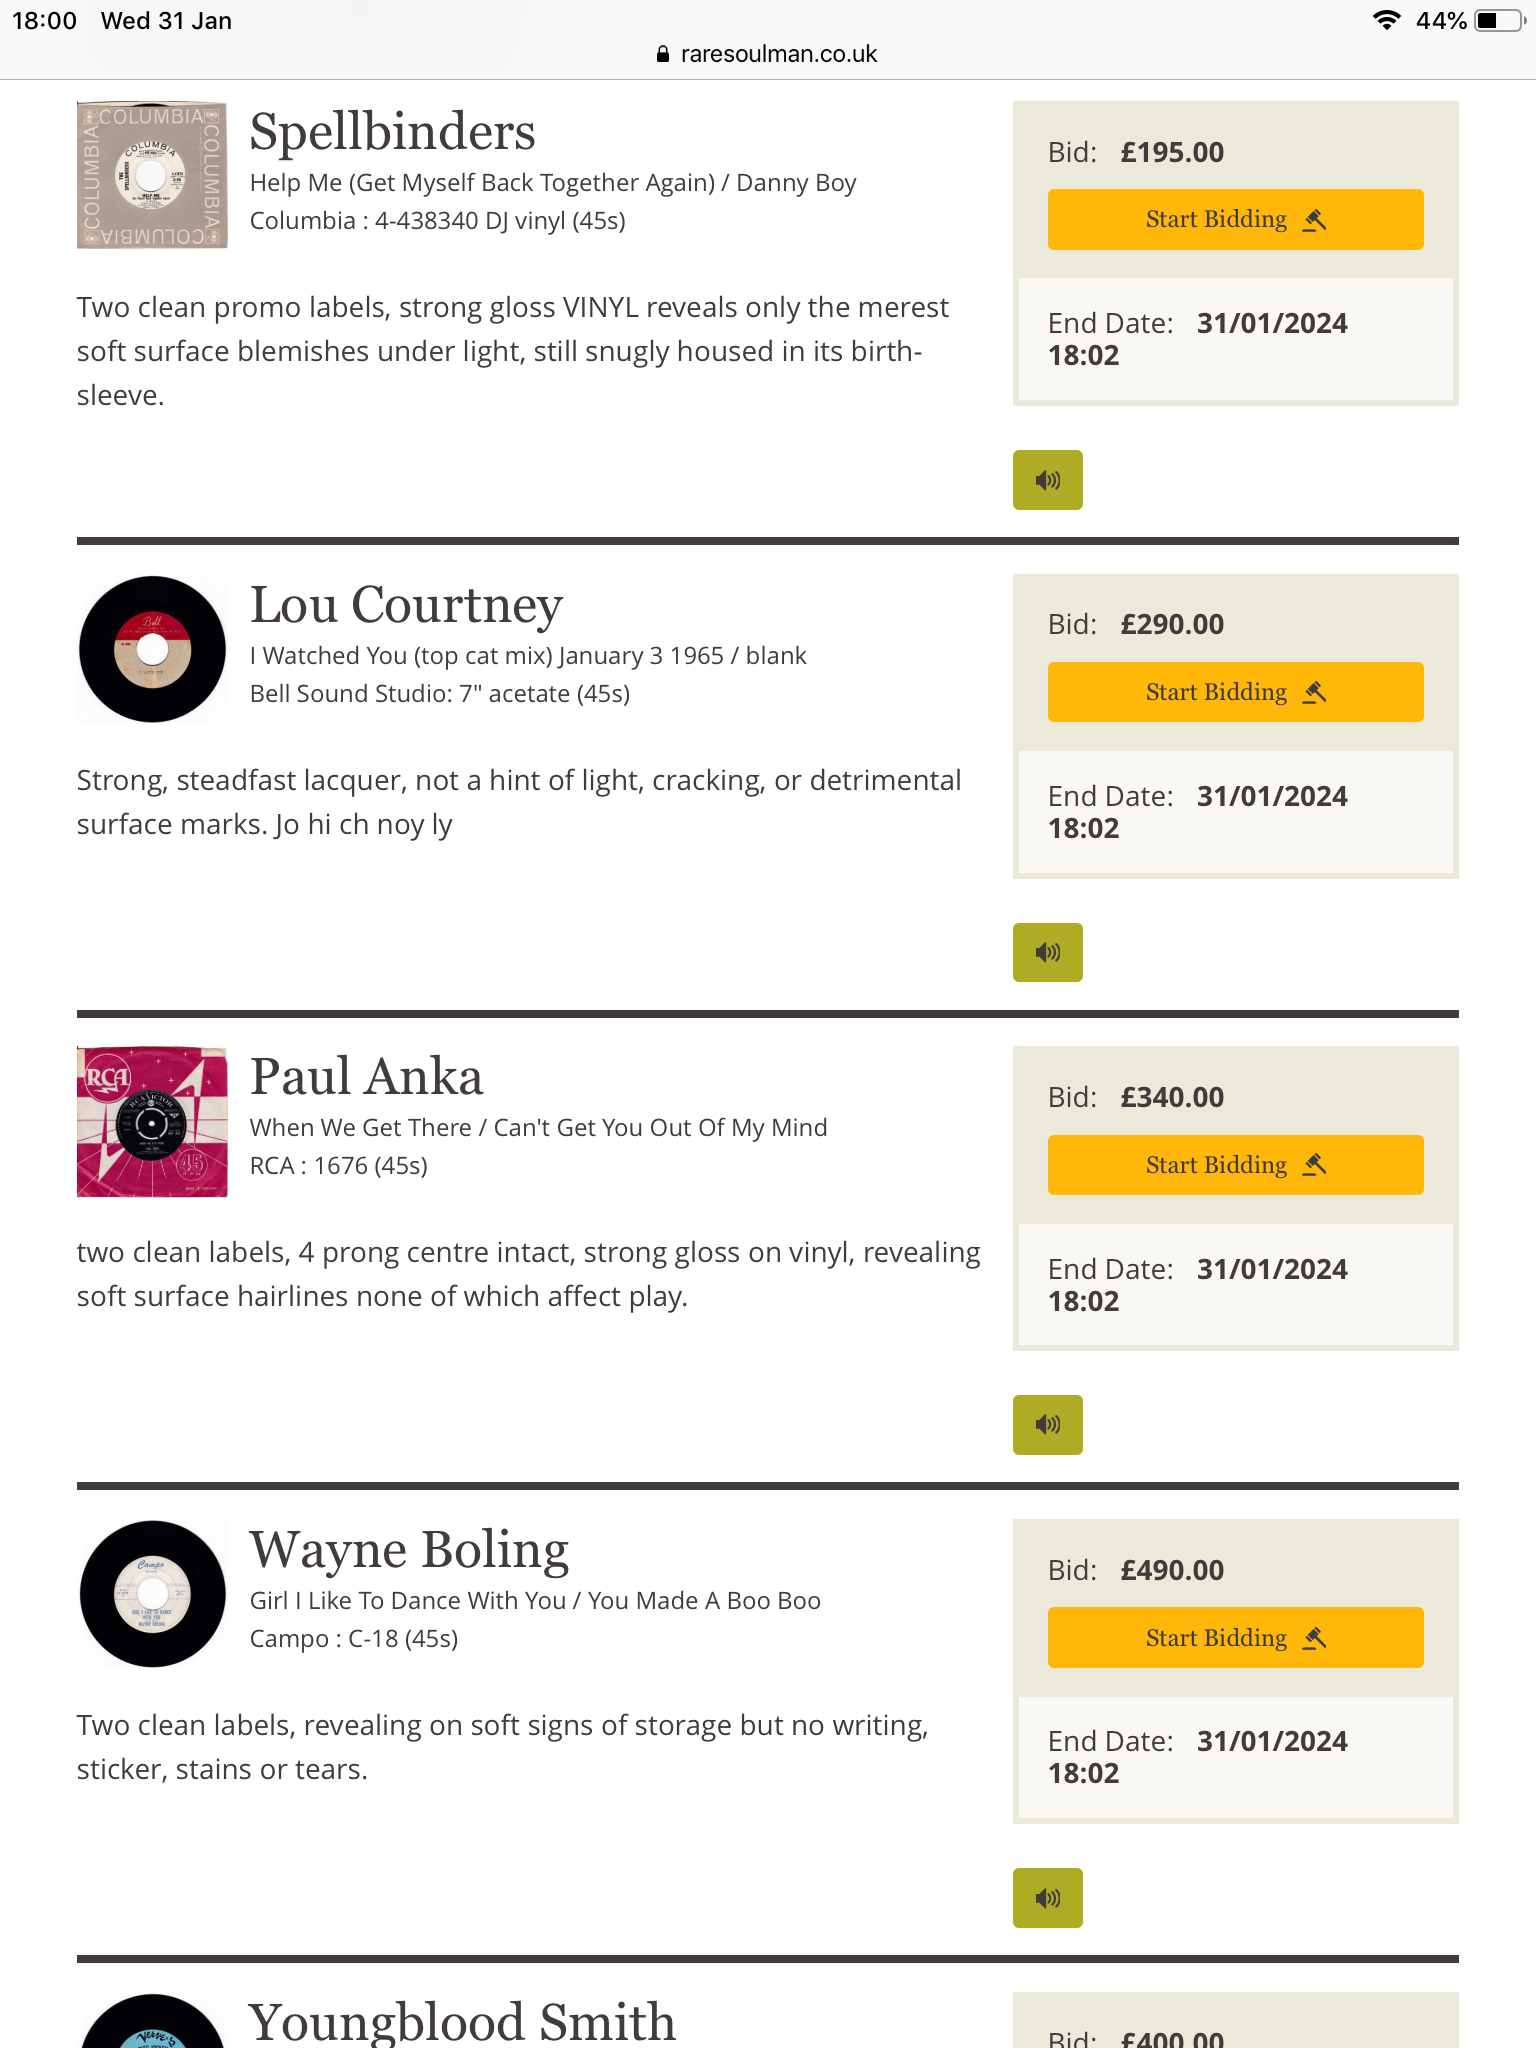The height and width of the screenshot is (2048, 1536).
Task: Tap the raresoulman.co.uk address bar
Action: tap(768, 54)
